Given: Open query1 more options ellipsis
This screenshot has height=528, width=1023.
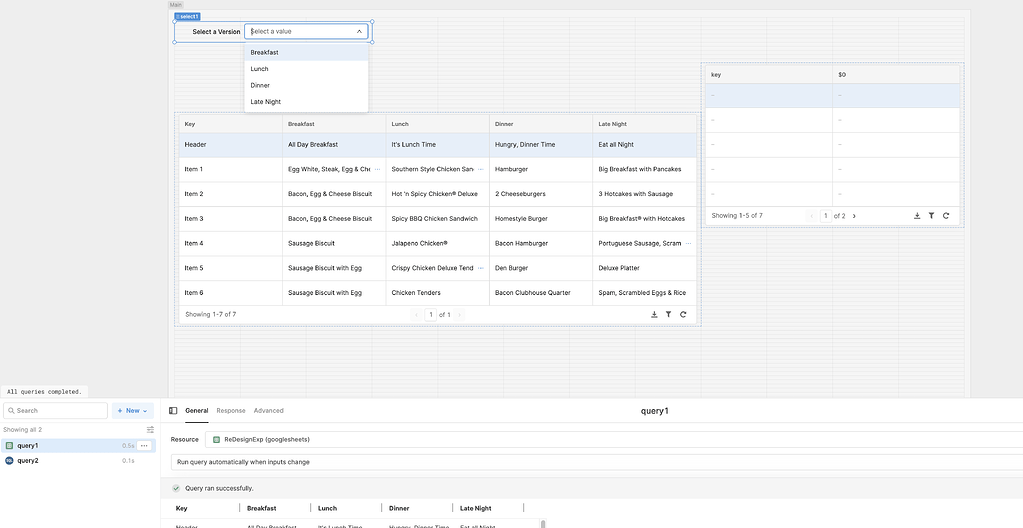Looking at the screenshot, I should pos(144,446).
